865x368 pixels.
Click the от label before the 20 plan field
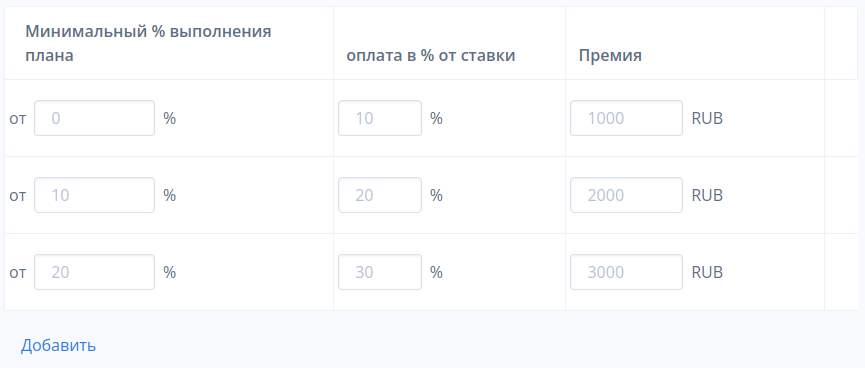(x=18, y=273)
